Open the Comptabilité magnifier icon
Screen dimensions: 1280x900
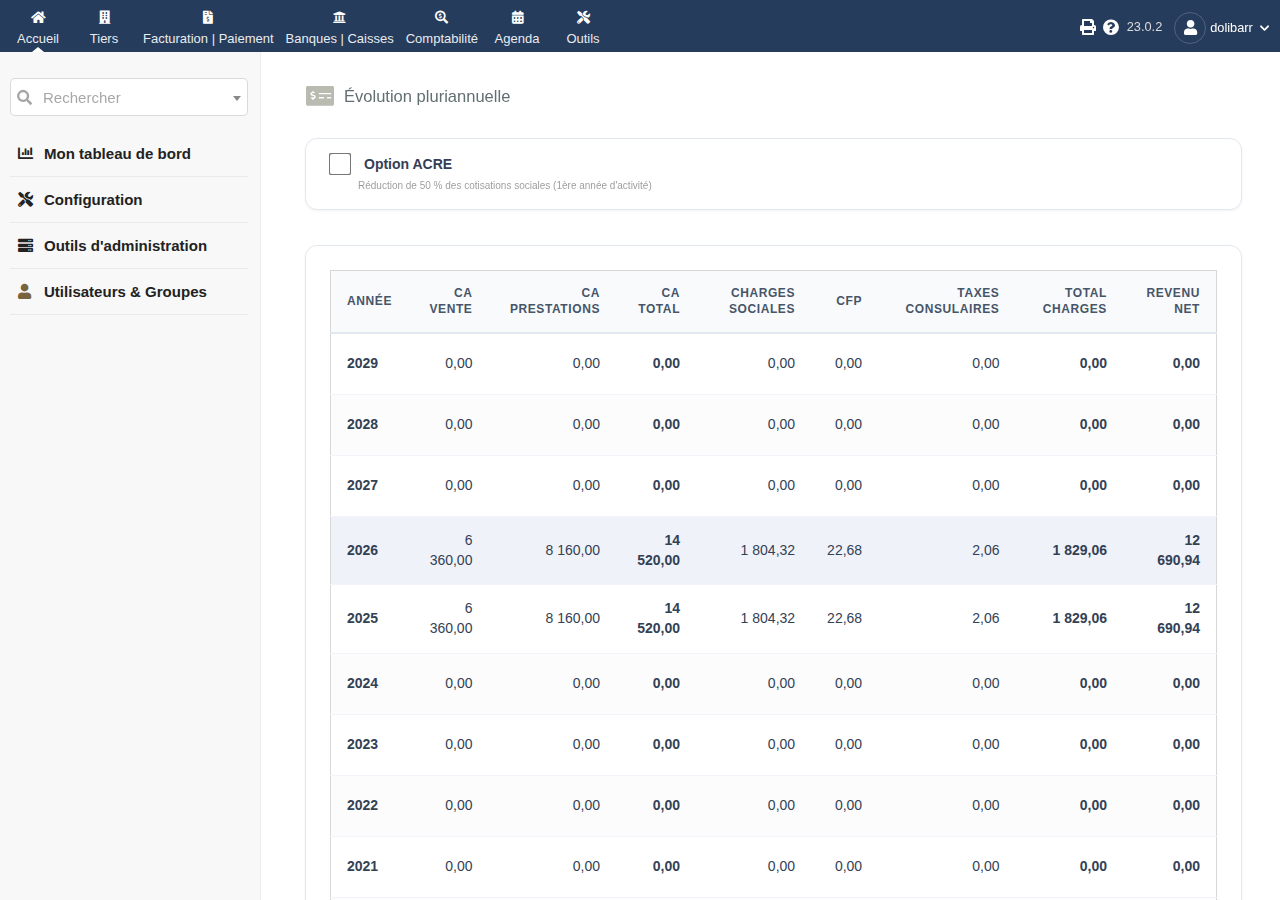tap(442, 17)
